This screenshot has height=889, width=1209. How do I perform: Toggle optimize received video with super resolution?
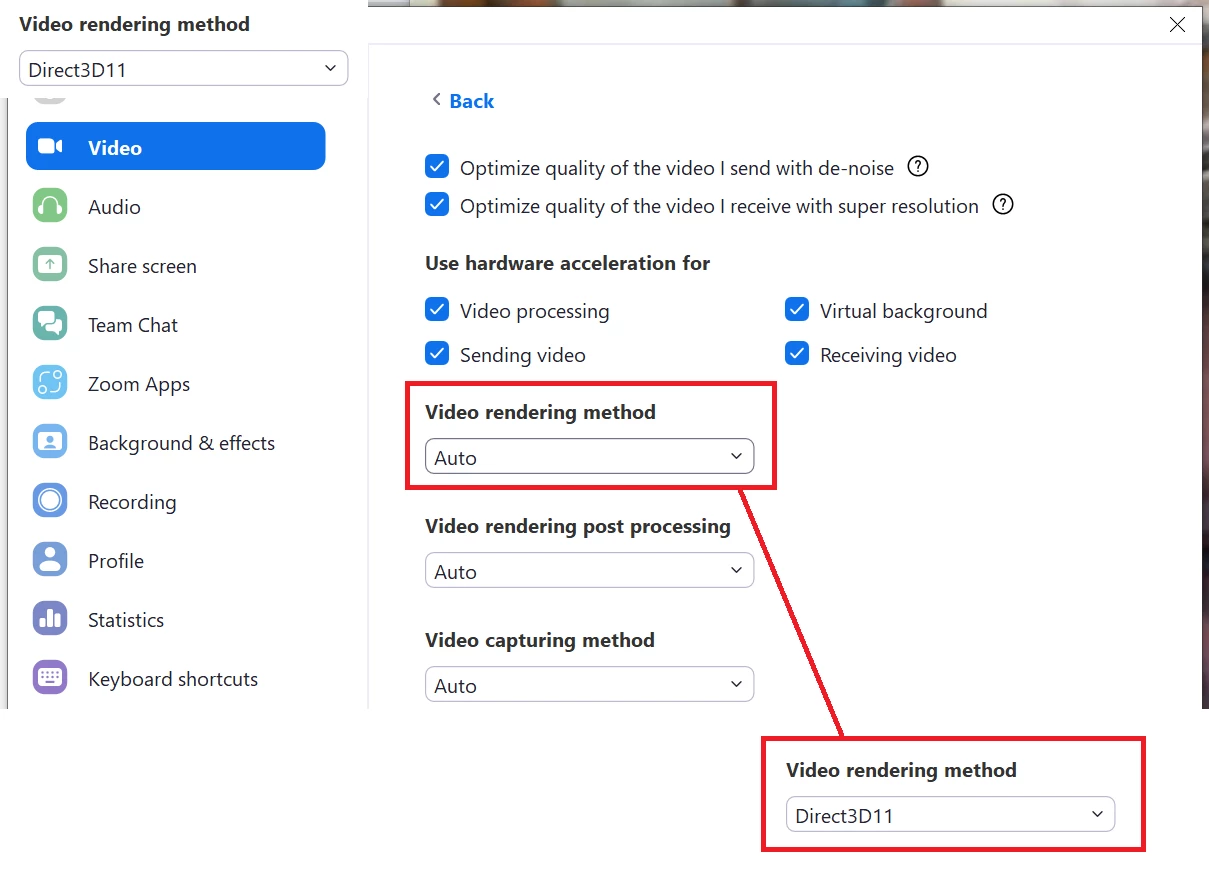437,205
